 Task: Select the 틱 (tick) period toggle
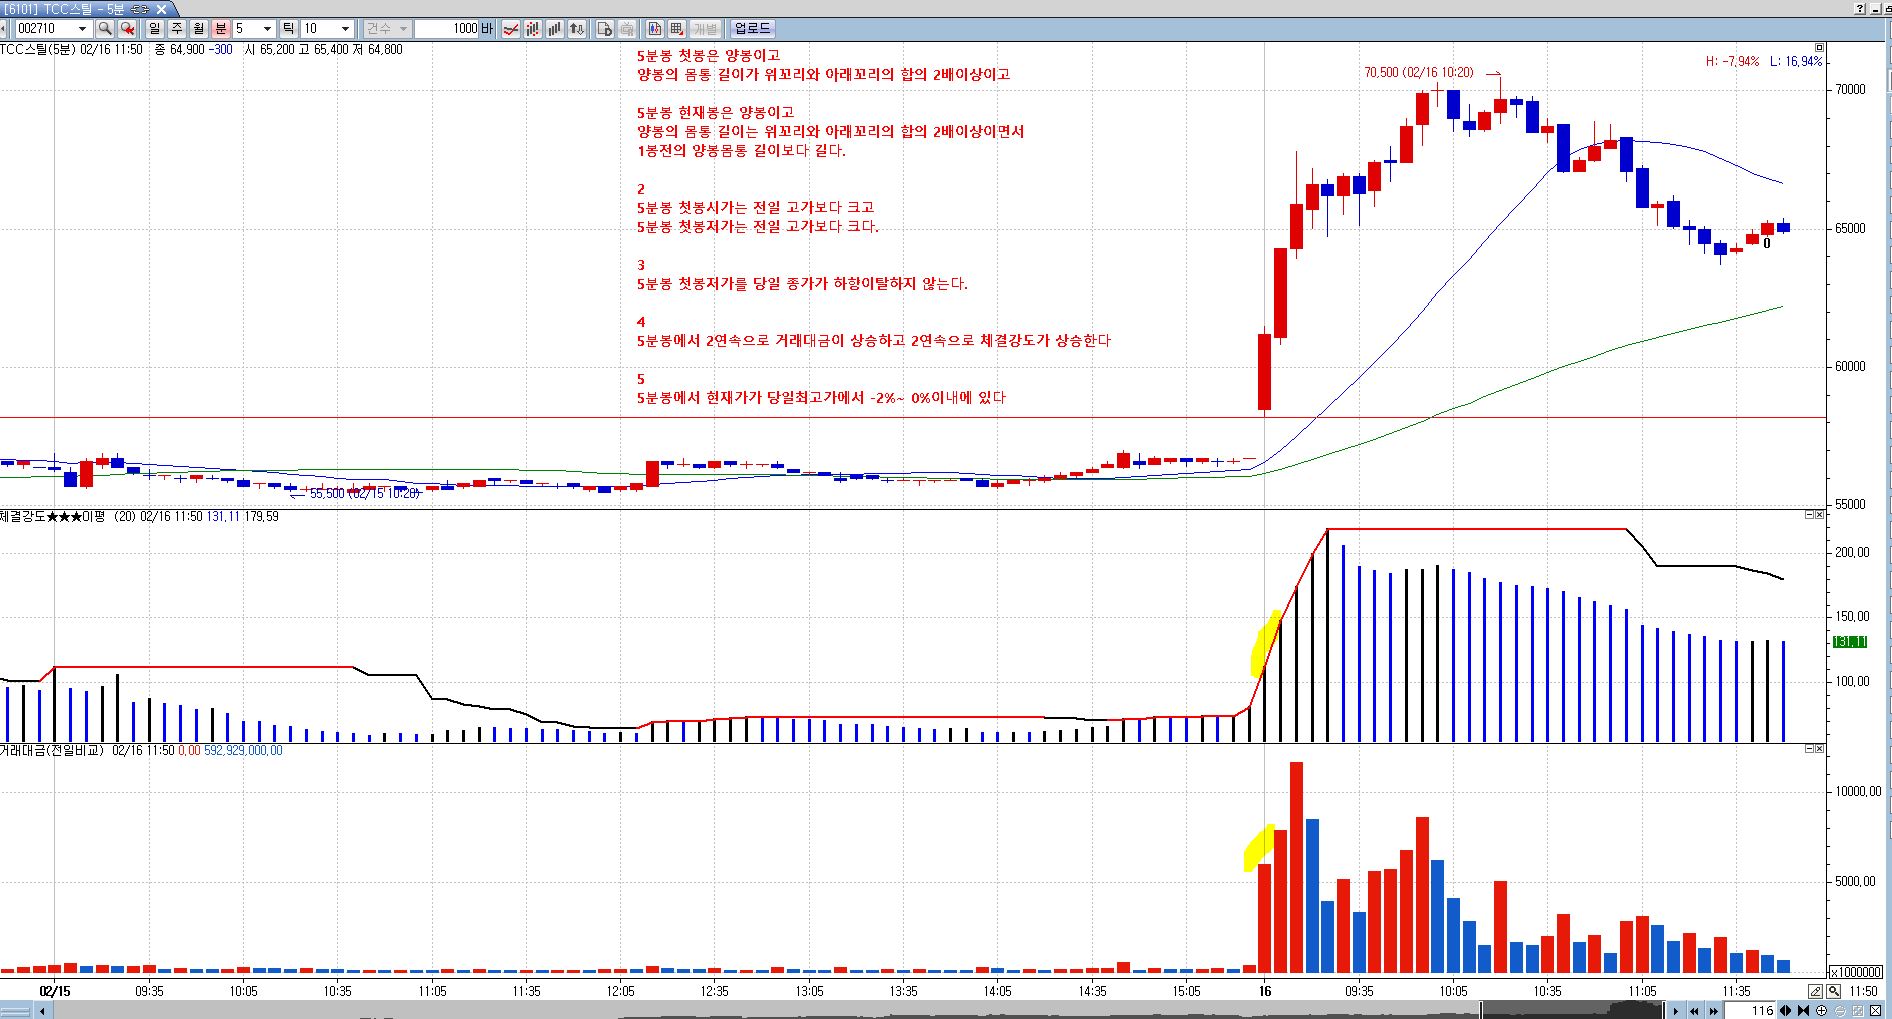tap(288, 29)
